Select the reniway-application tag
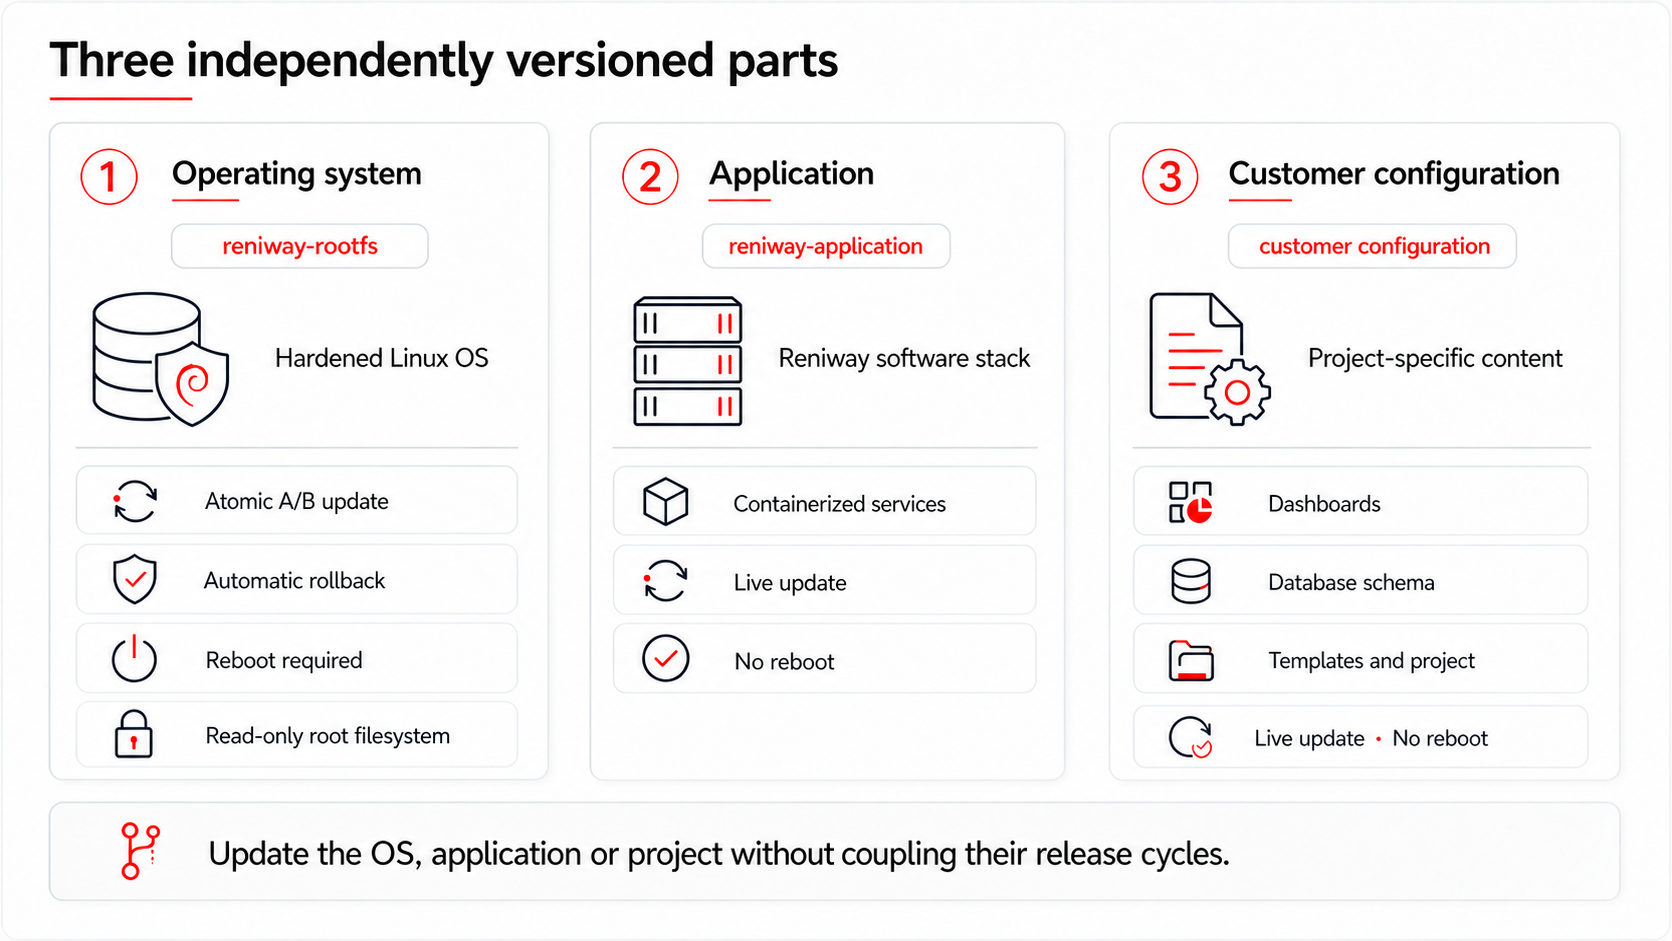 click(x=826, y=246)
